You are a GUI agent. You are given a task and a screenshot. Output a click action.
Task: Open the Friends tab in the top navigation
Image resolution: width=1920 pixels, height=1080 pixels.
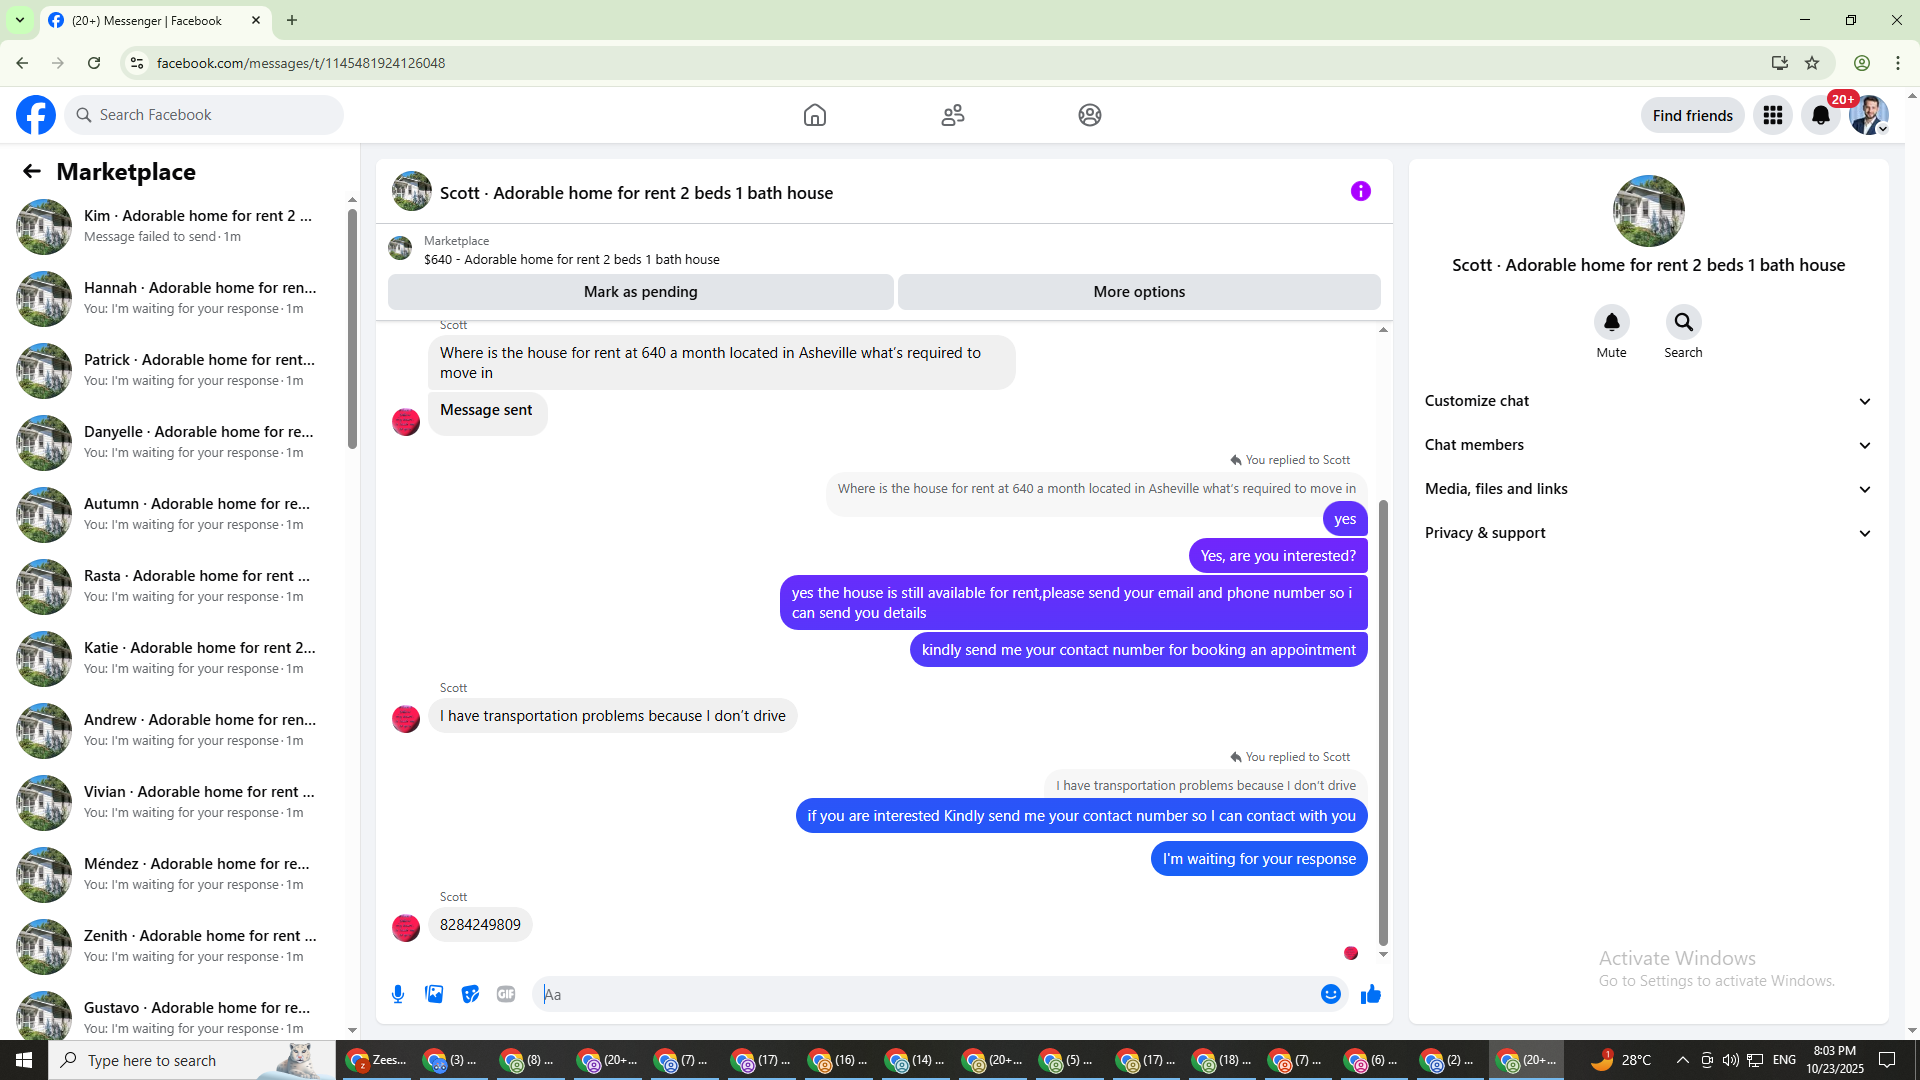tap(953, 115)
